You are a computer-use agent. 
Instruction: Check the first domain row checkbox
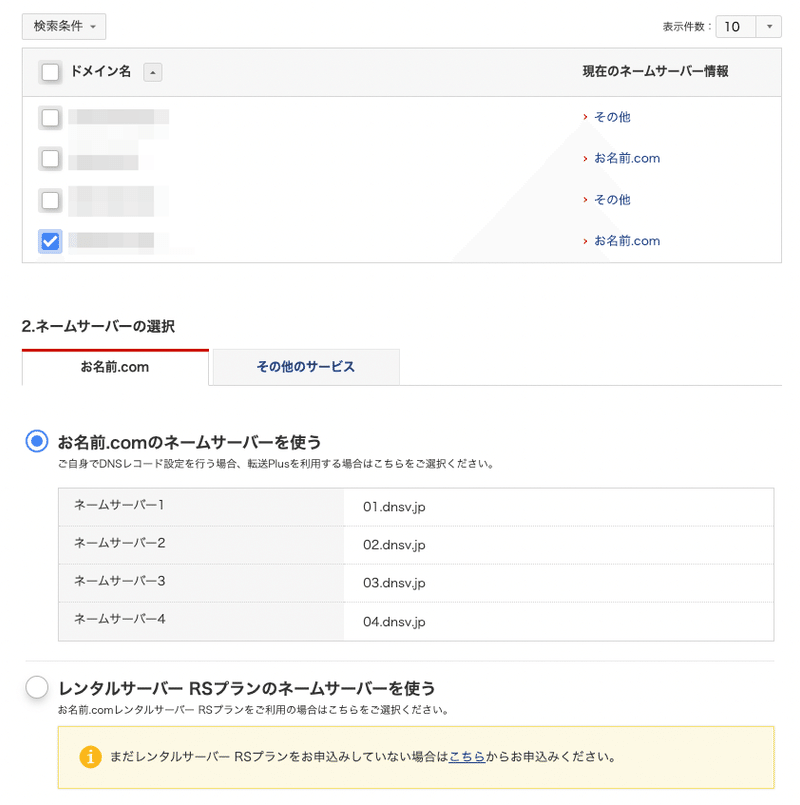click(50, 118)
